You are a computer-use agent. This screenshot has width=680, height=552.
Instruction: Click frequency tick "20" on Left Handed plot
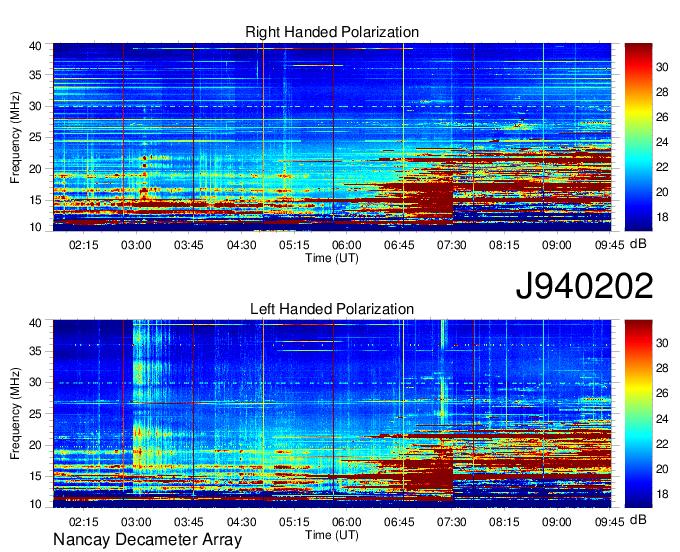35,445
